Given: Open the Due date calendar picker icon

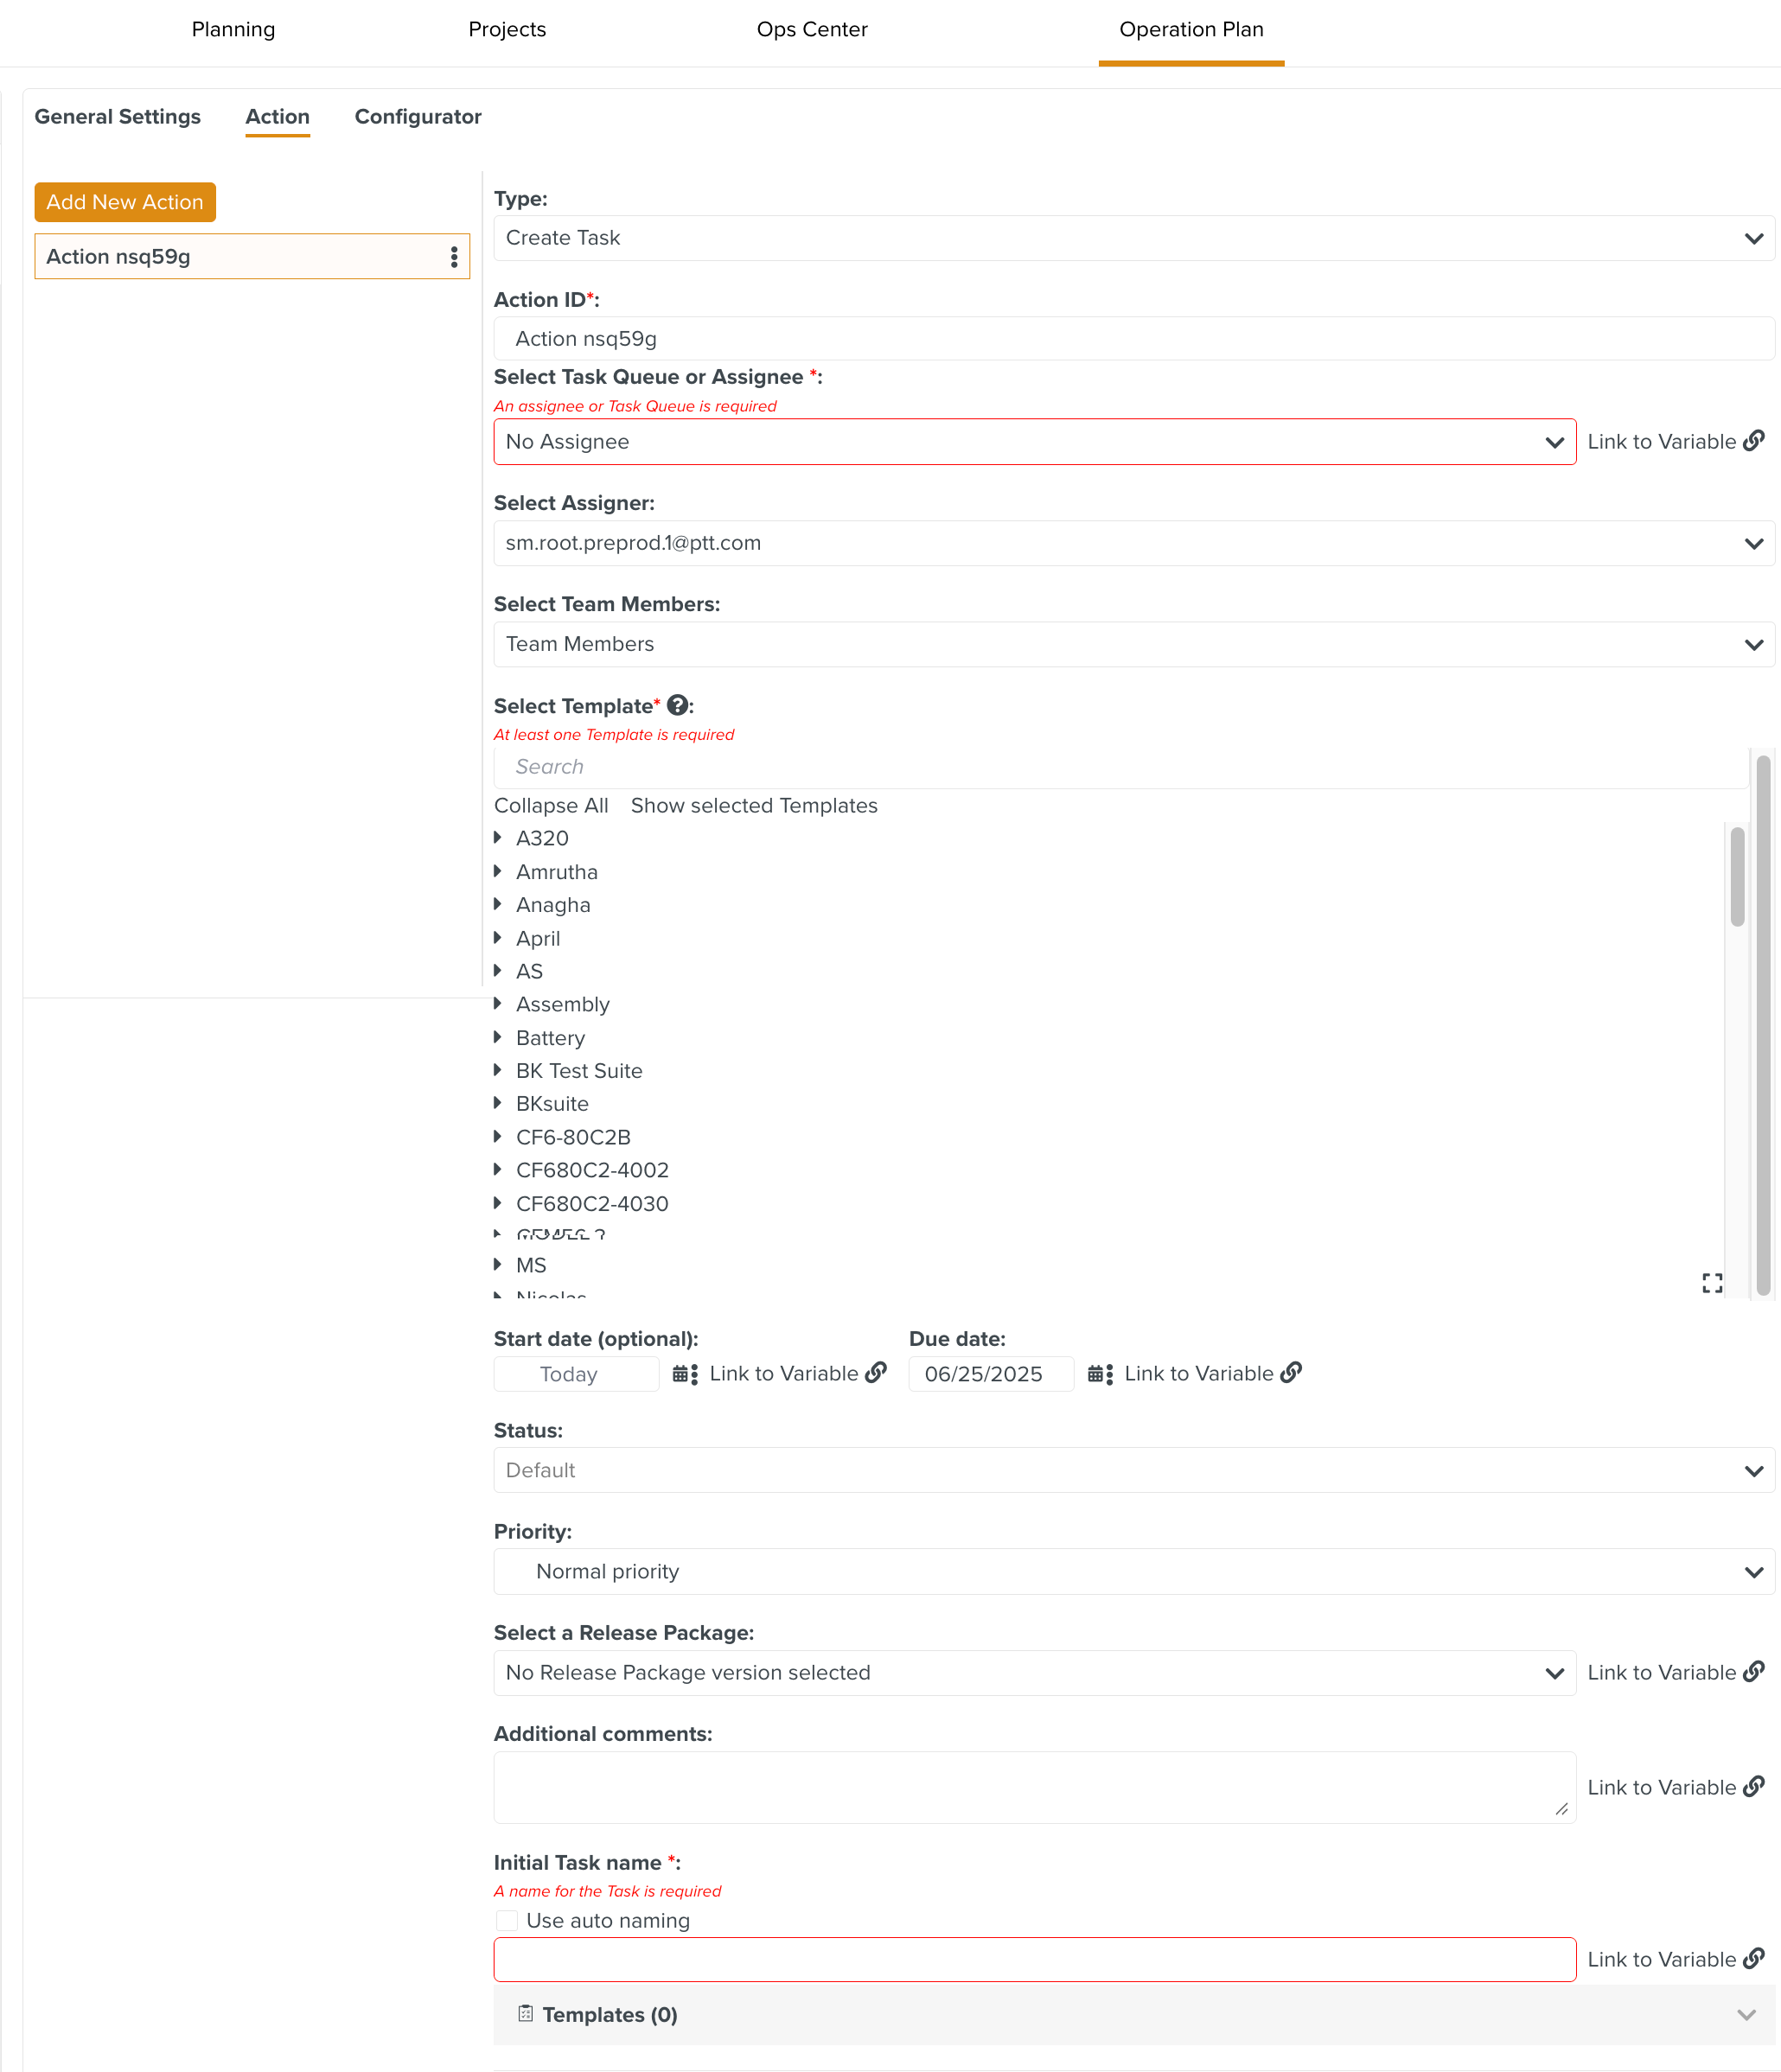Looking at the screenshot, I should pos(1100,1374).
